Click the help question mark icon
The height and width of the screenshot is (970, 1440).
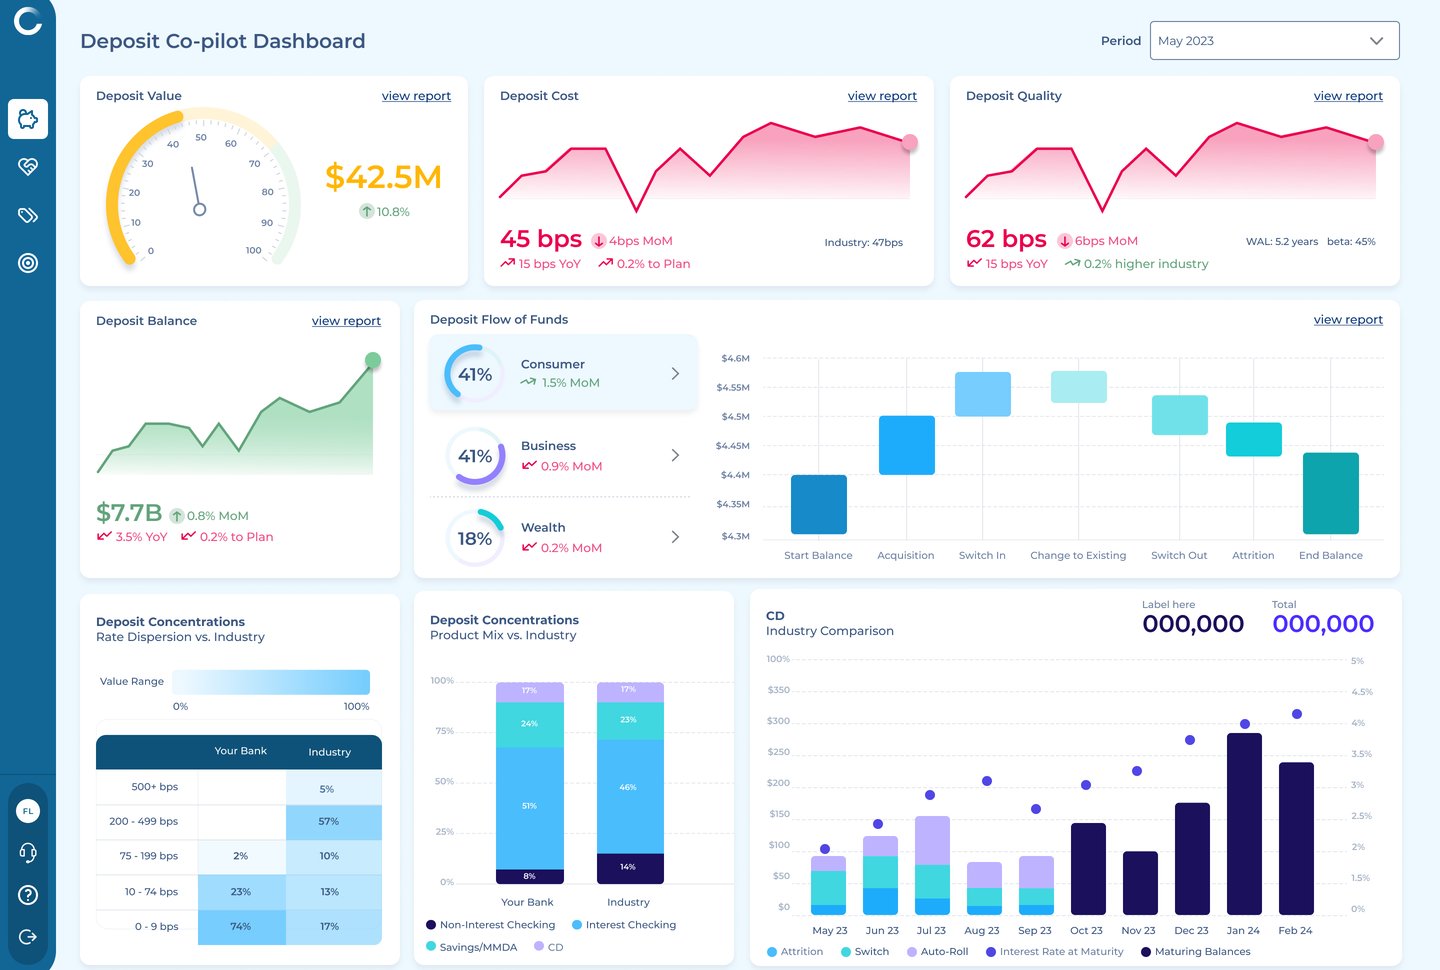(28, 895)
